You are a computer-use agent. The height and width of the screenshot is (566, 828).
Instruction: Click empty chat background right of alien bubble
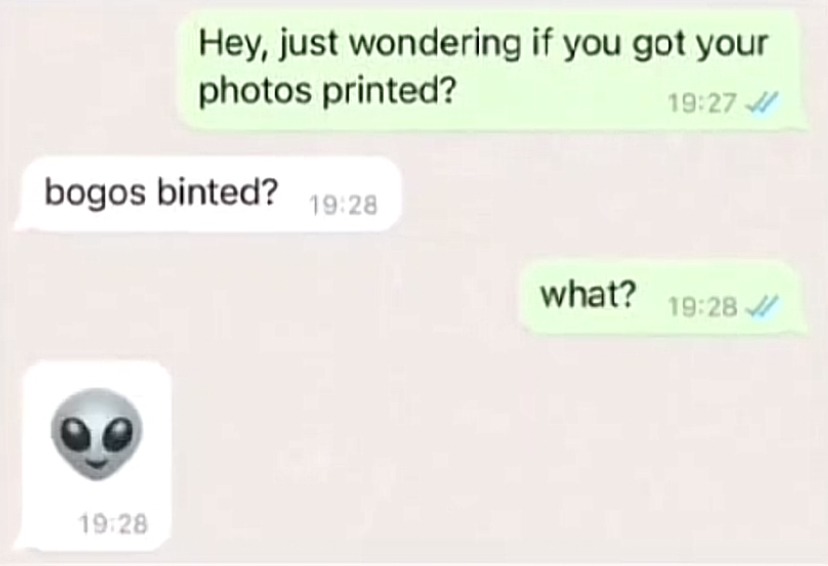pos(475,454)
